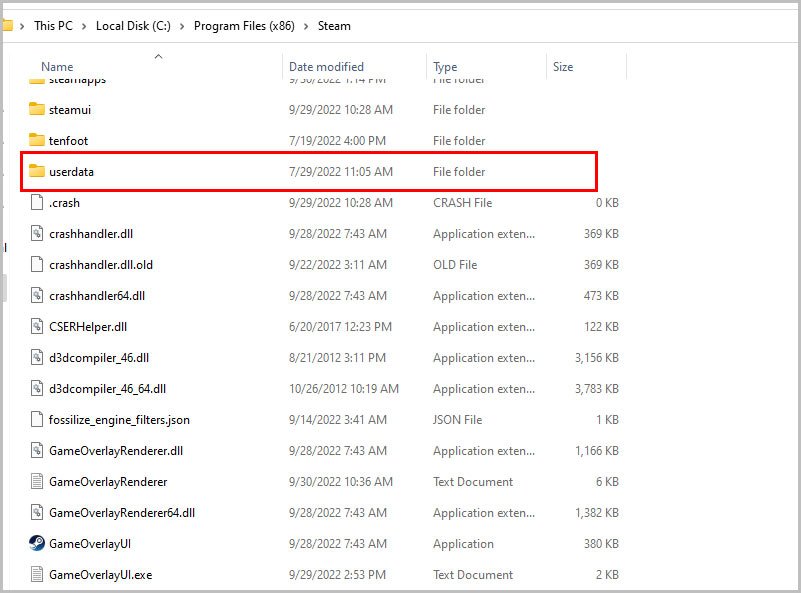Image resolution: width=801 pixels, height=593 pixels.
Task: Sort files by the Type column
Action: coord(445,67)
